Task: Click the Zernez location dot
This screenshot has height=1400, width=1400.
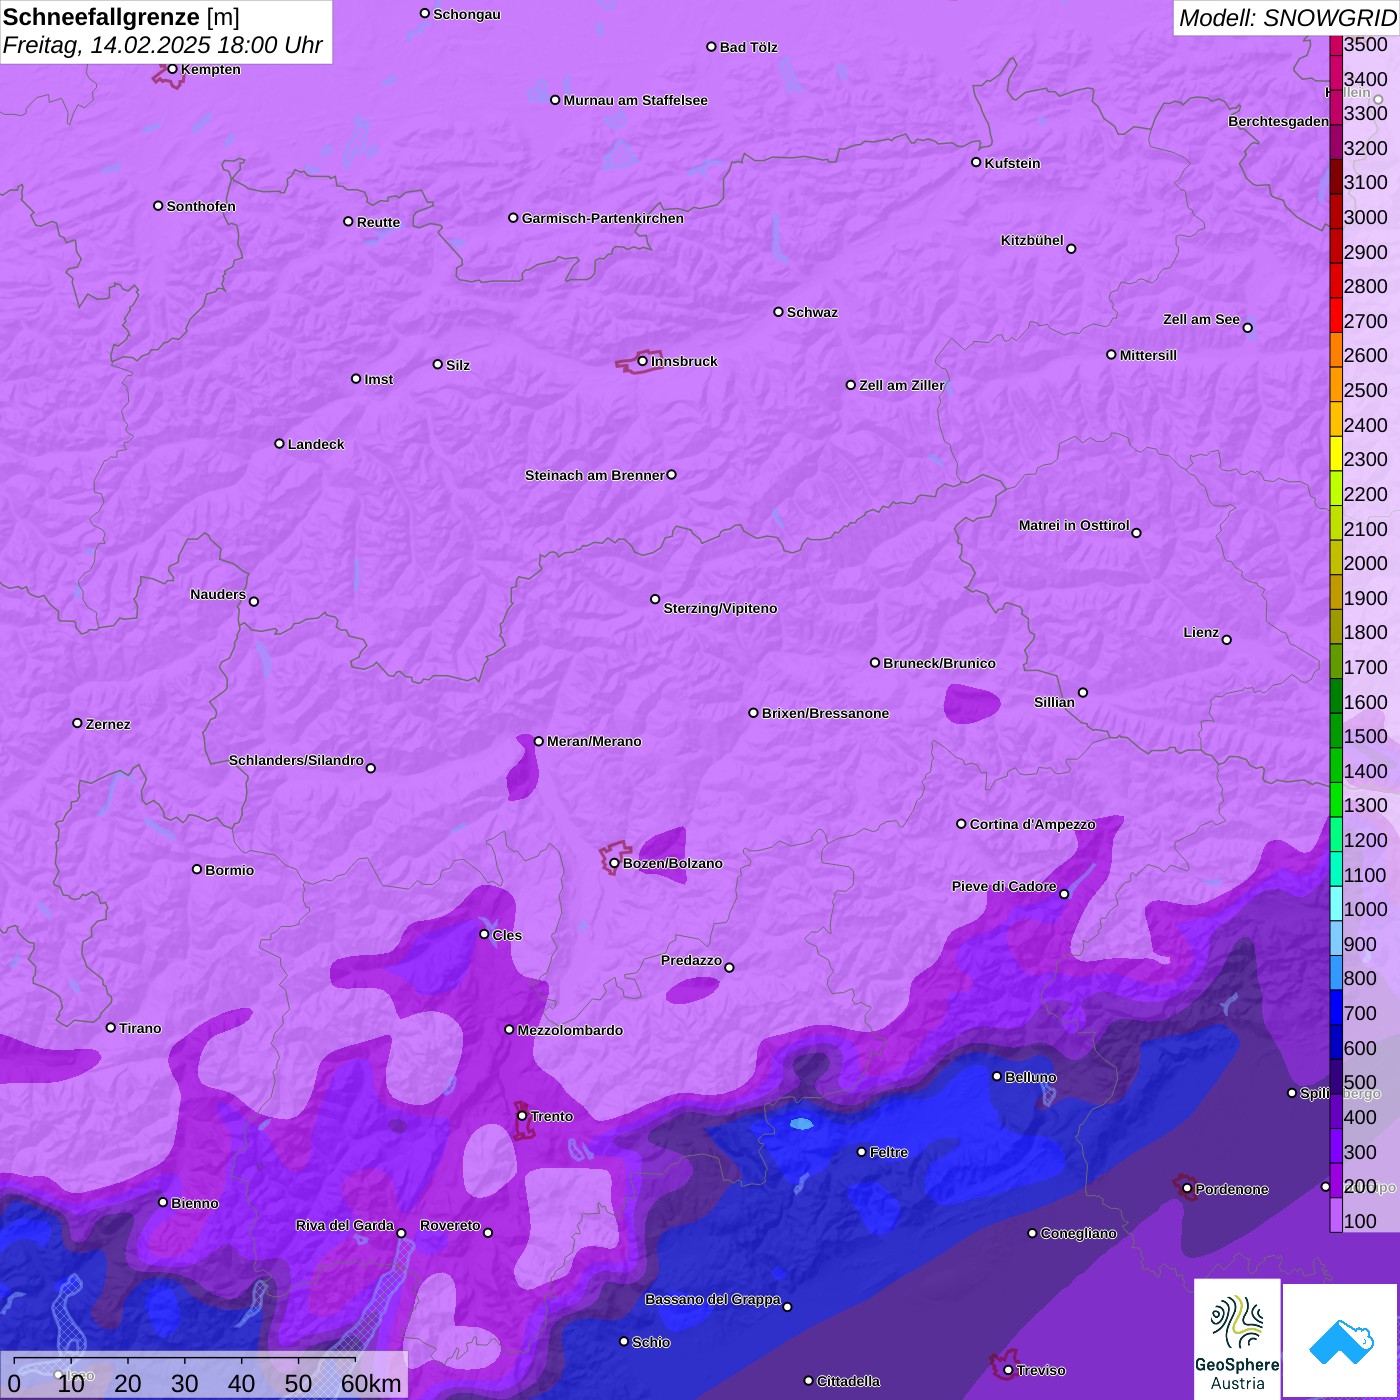Action: pos(77,723)
